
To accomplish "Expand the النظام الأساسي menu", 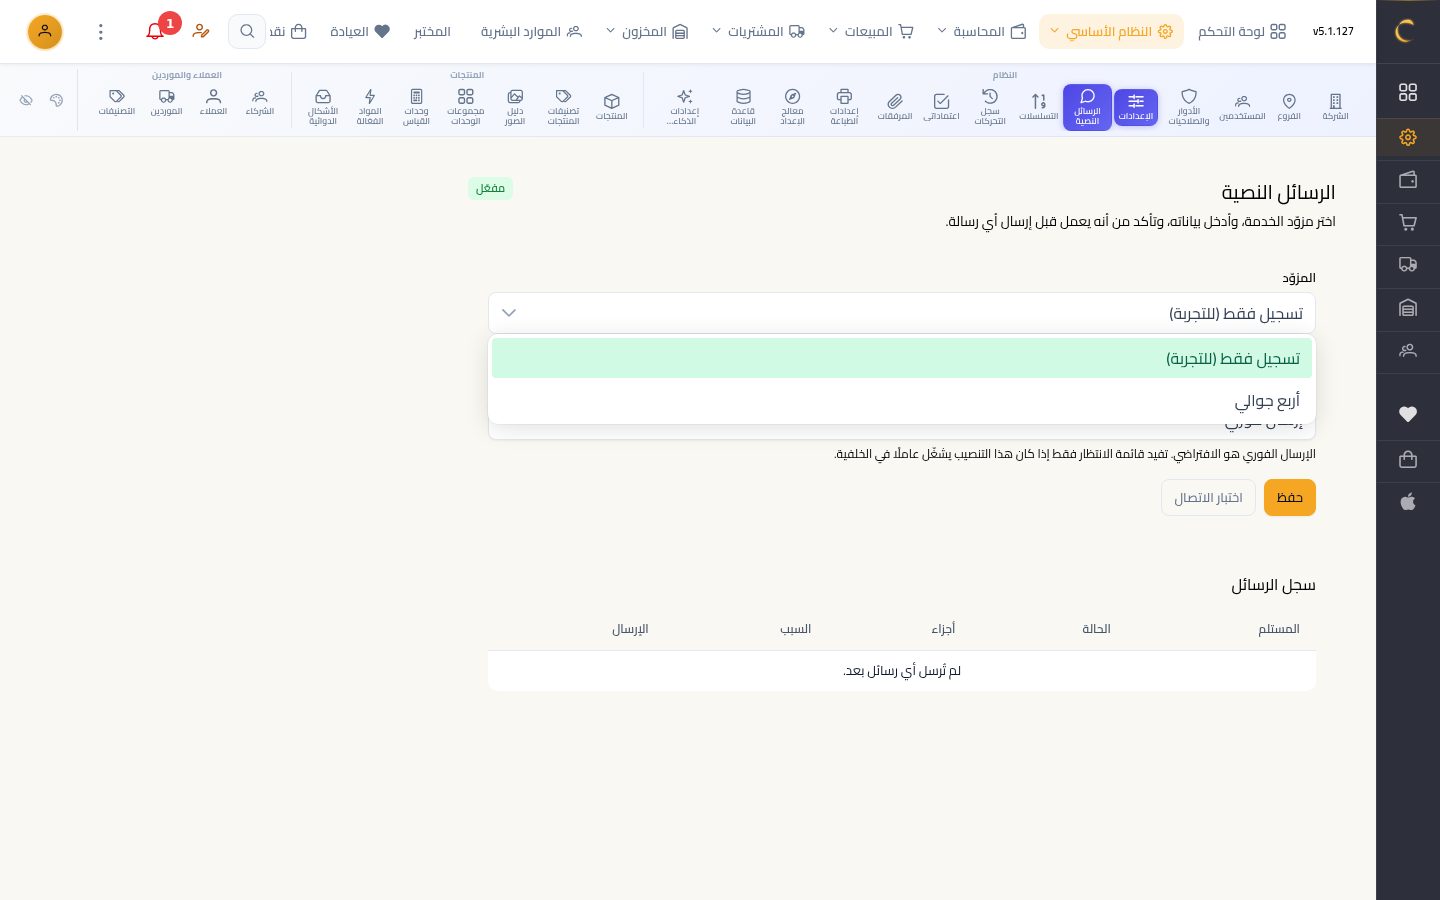I will 1111,31.
